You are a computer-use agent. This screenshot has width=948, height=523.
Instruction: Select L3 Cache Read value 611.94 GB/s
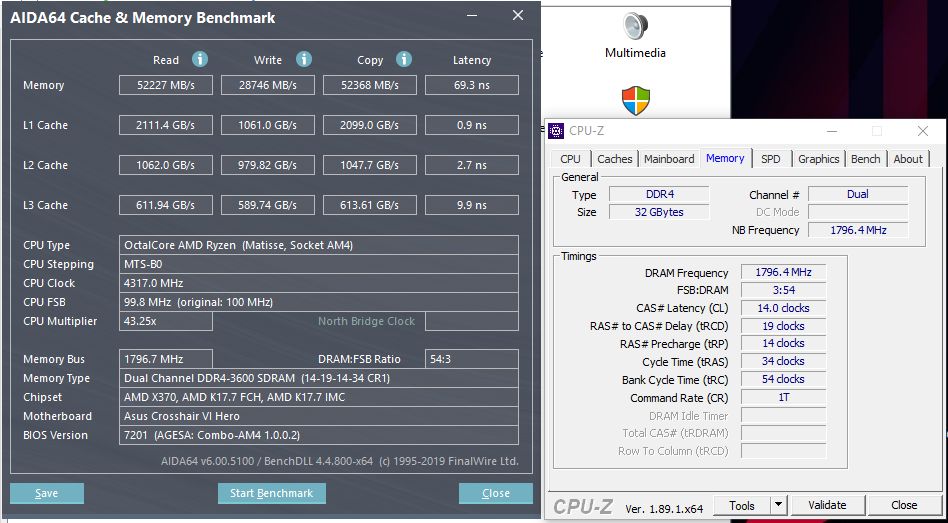(x=166, y=205)
